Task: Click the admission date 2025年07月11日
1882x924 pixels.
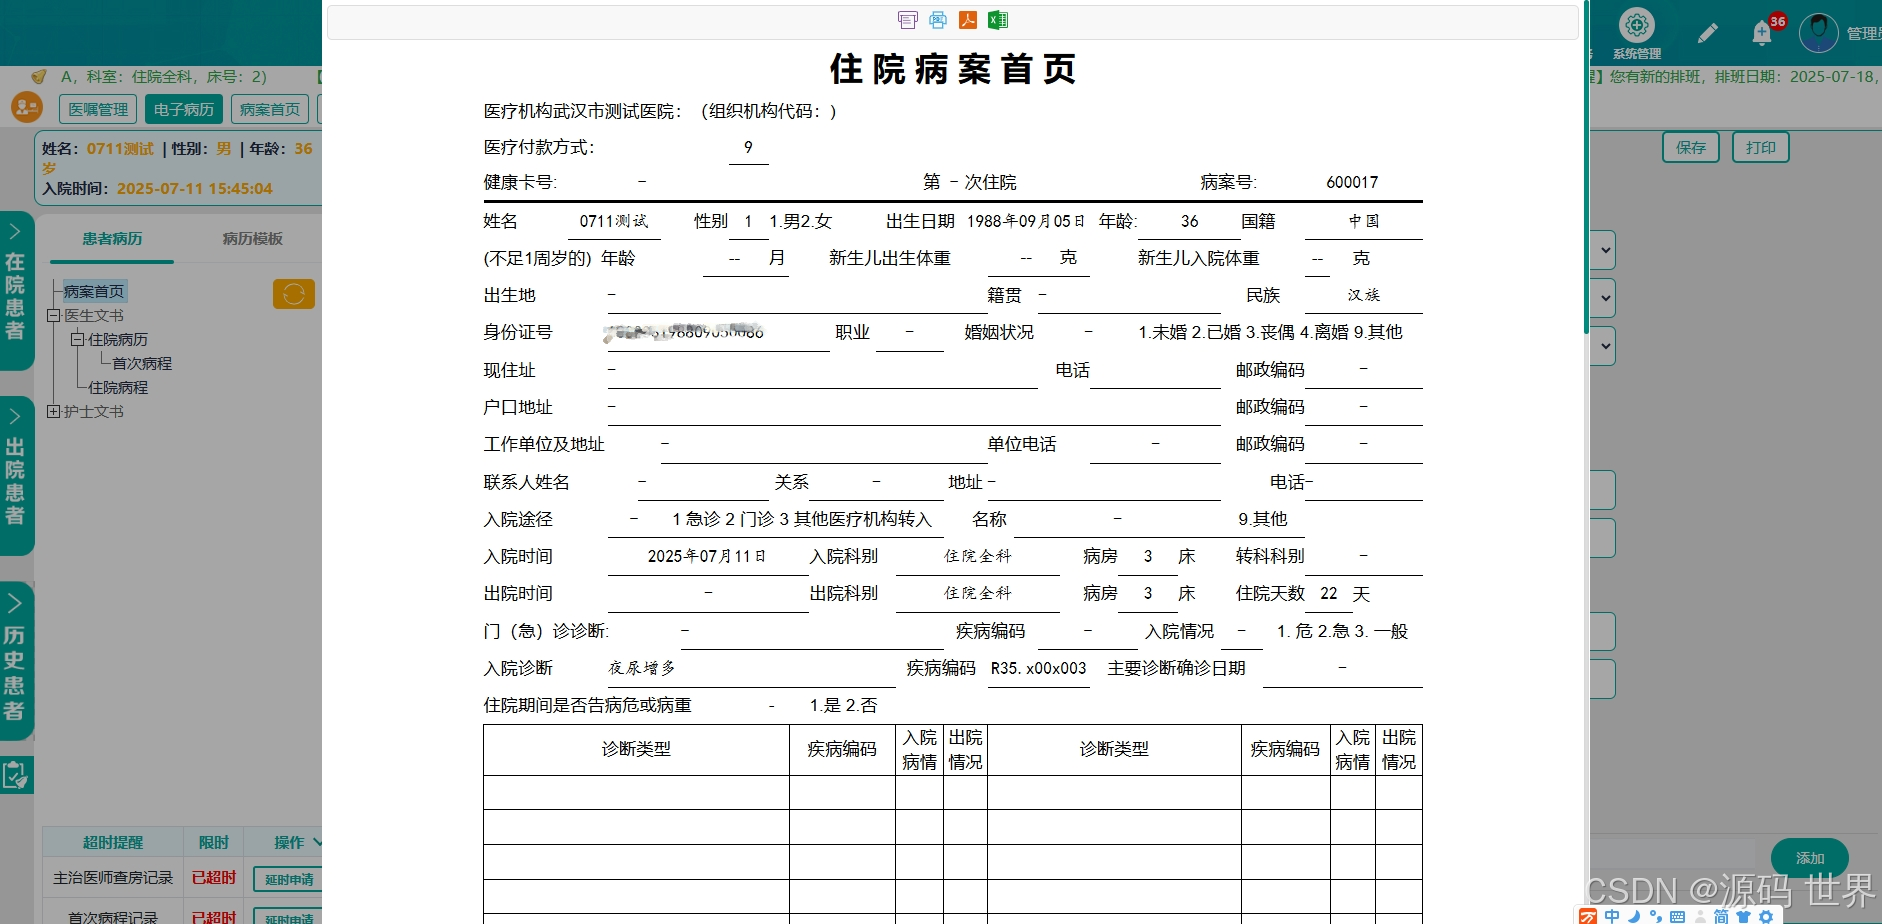Action: pyautogui.click(x=707, y=556)
